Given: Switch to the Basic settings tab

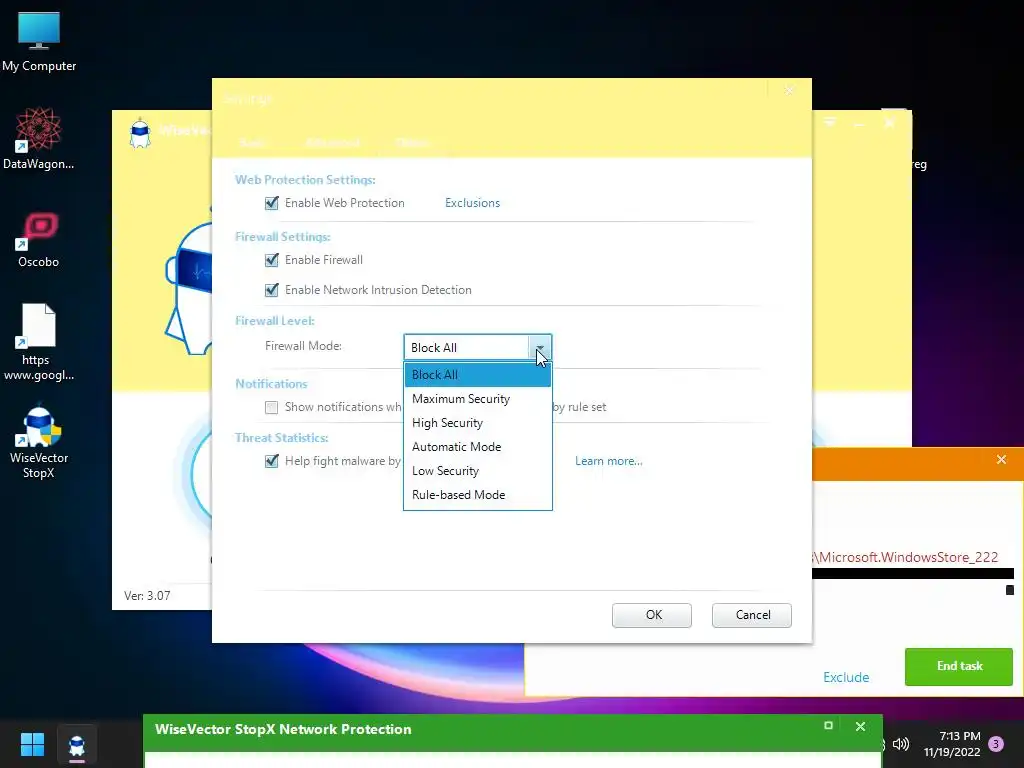Looking at the screenshot, I should pos(251,142).
